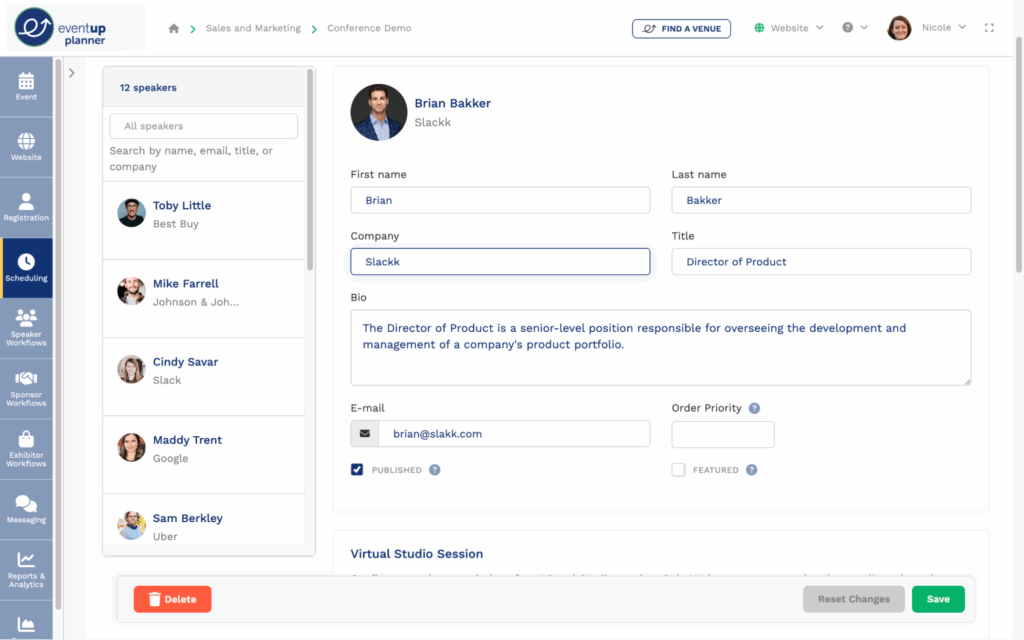Click the Order Priority help icon

[754, 408]
